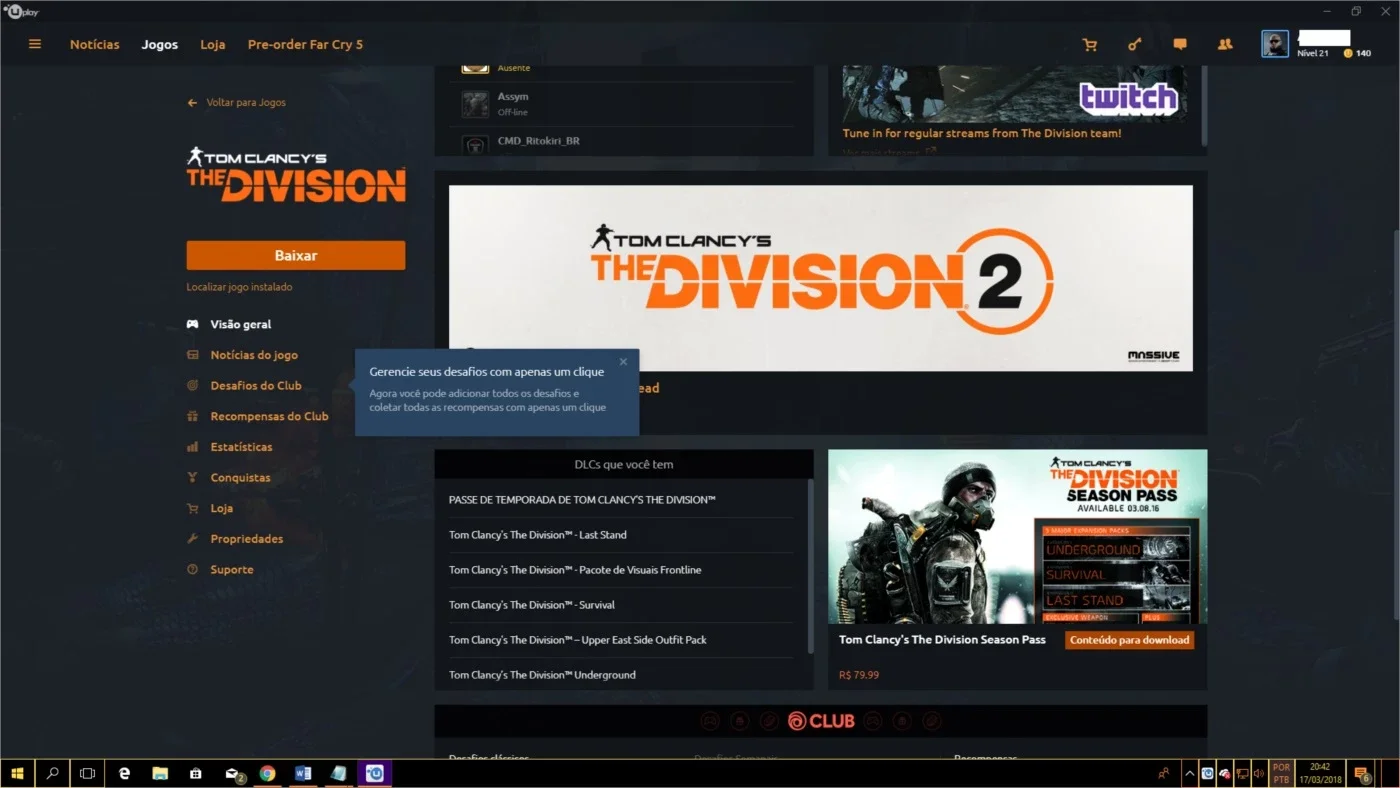Open Word from the taskbar

coord(303,773)
